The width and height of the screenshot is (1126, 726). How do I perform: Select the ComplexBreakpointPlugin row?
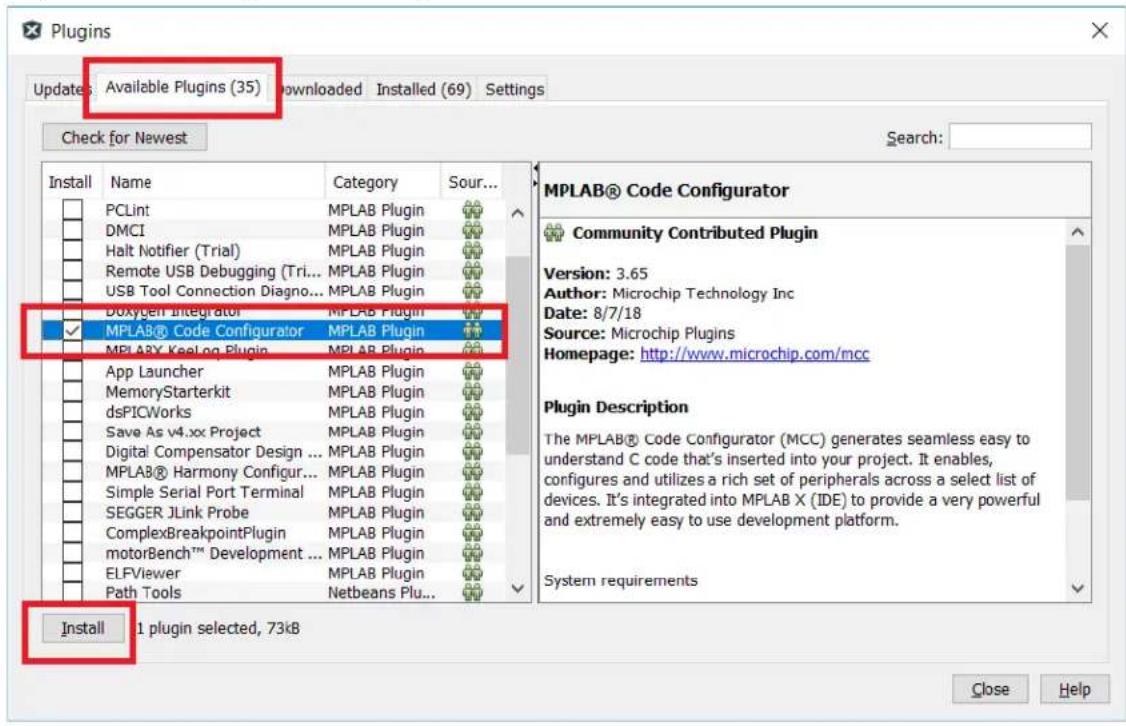tap(273, 533)
